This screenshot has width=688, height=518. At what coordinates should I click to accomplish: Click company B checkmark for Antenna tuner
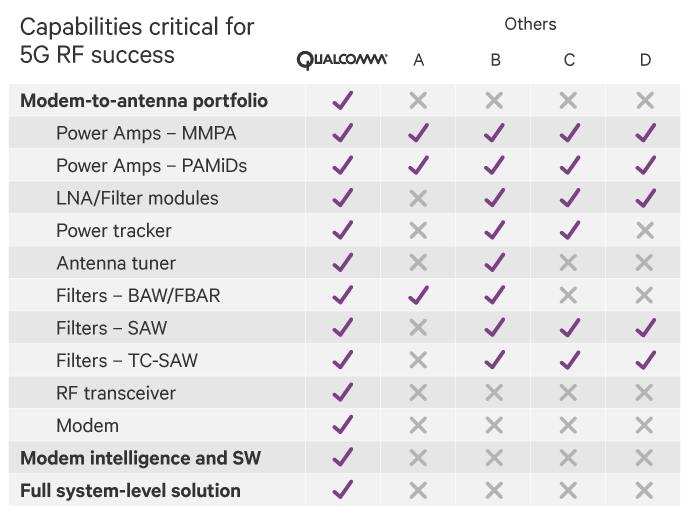pos(495,263)
